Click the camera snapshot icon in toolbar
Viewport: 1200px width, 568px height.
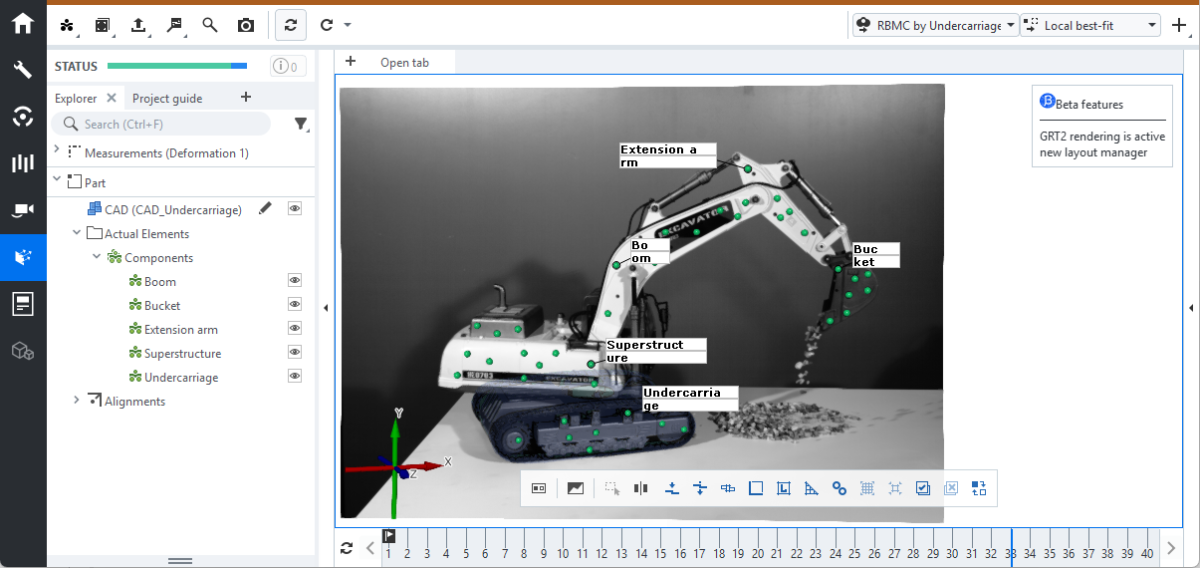tap(245, 25)
